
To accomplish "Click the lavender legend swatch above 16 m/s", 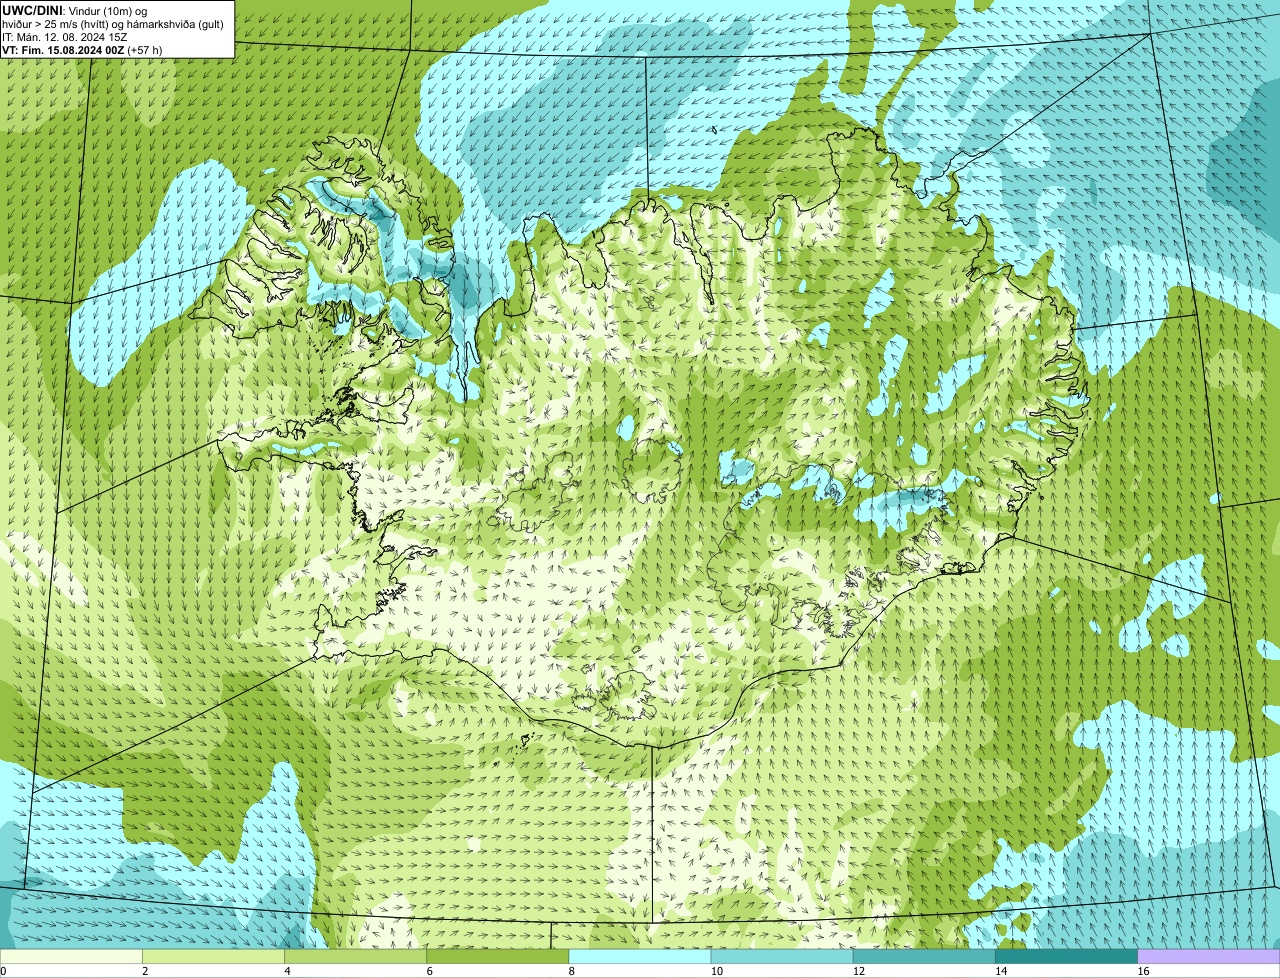I will 1209,957.
